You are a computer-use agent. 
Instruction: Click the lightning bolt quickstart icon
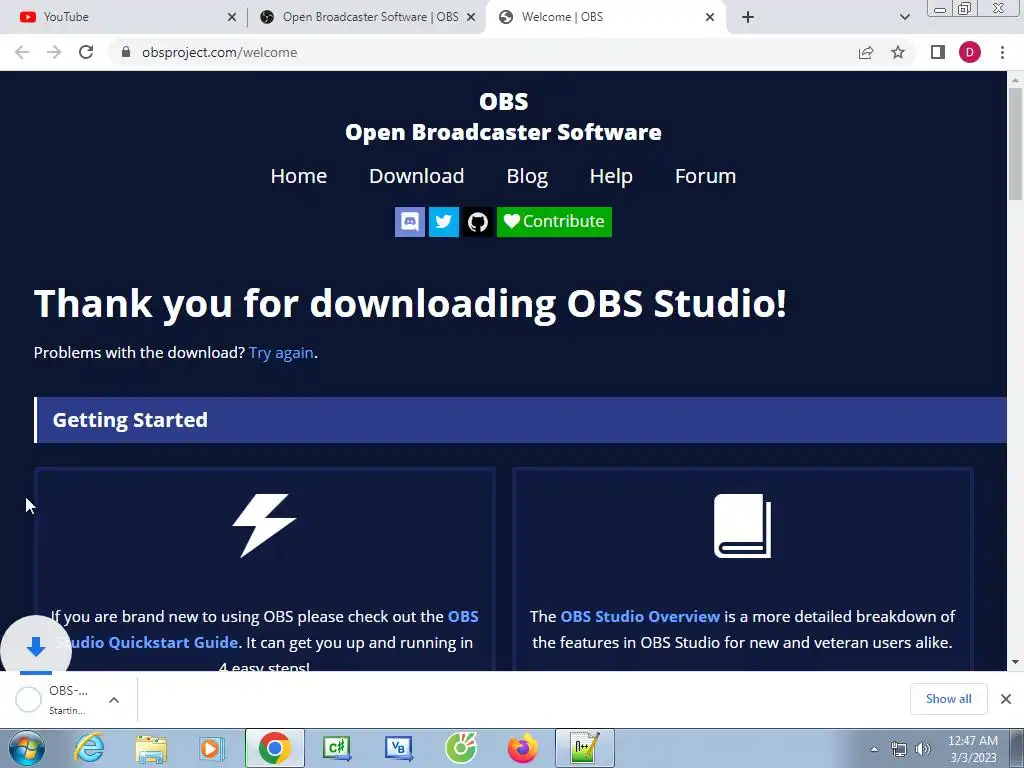(x=264, y=526)
